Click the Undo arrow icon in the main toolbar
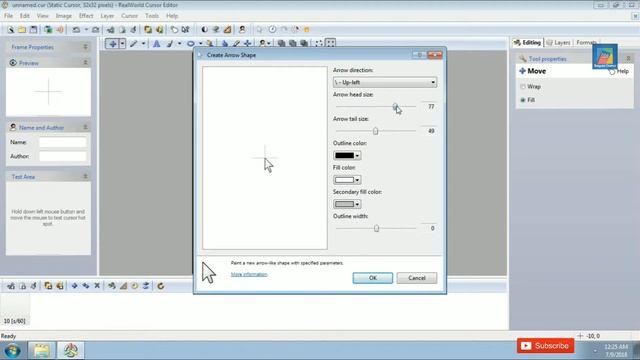 [76, 29]
